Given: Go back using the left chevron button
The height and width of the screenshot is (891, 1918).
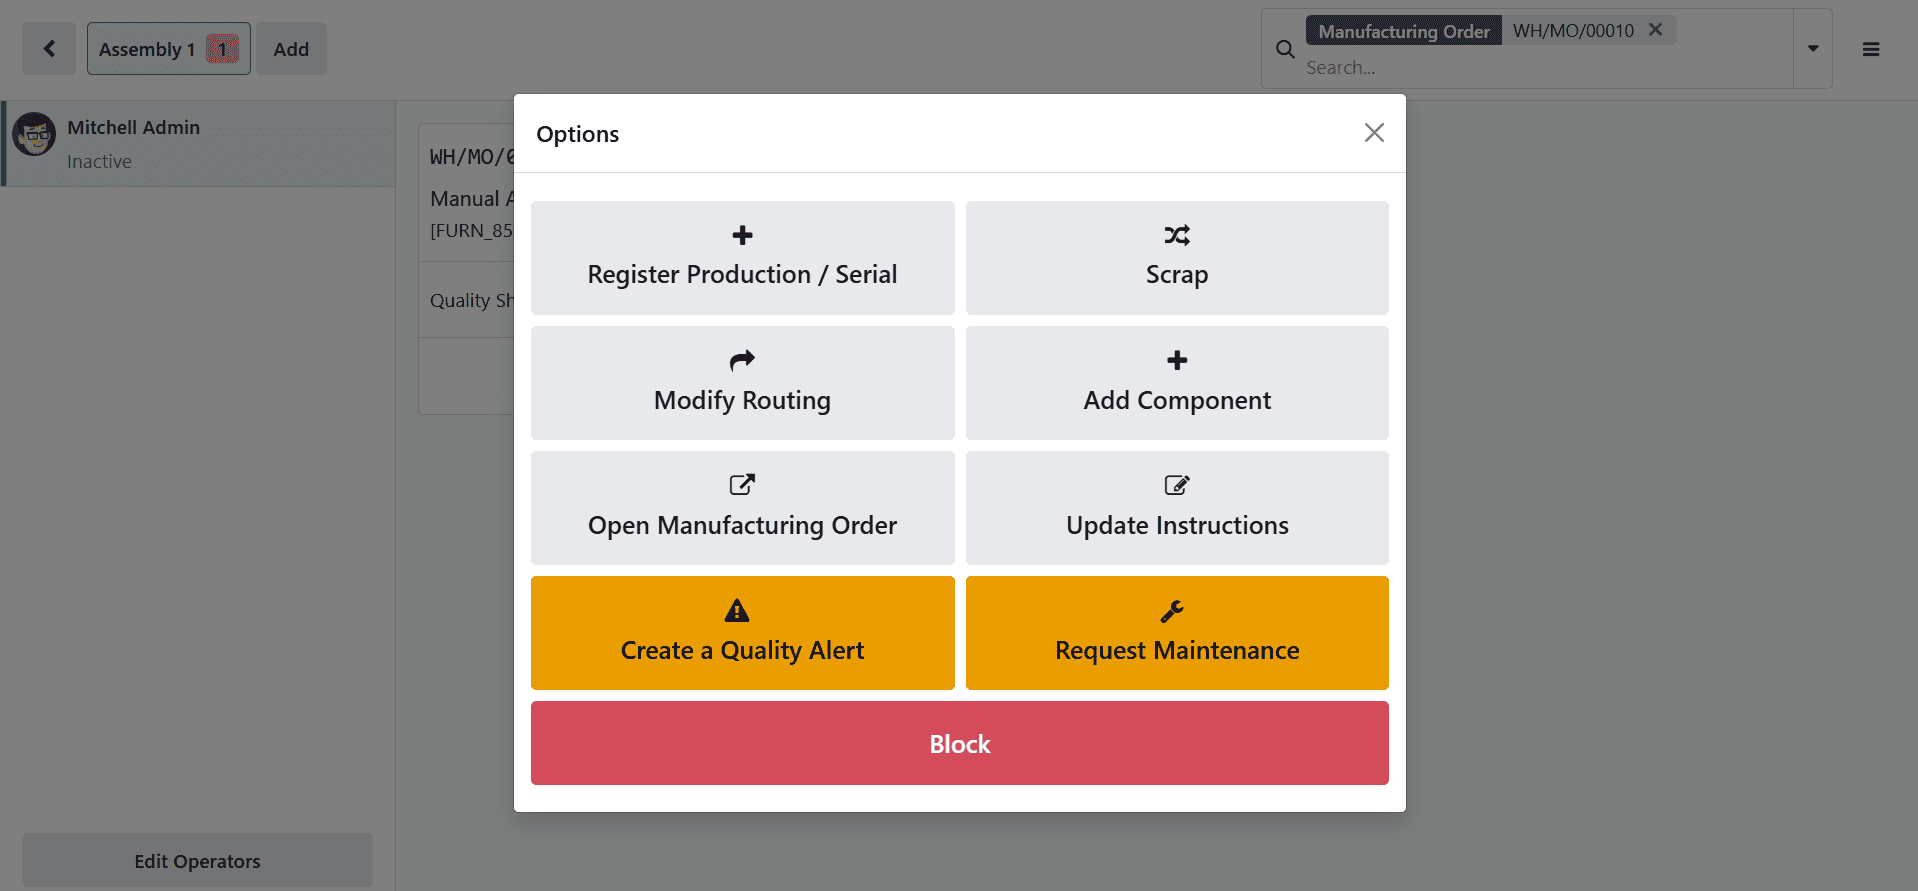Looking at the screenshot, I should (x=49, y=49).
